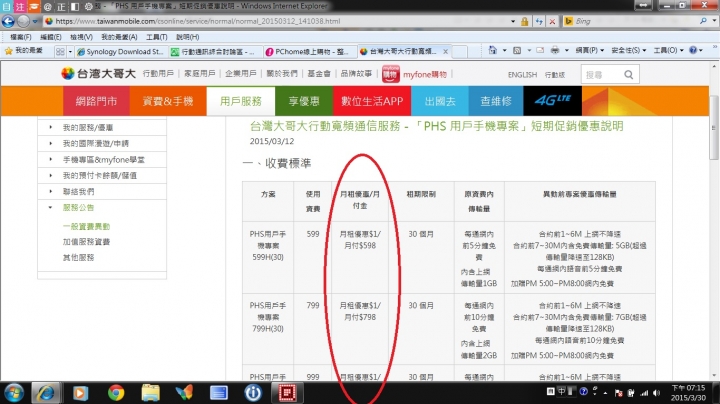The height and width of the screenshot is (404, 720).
Task: Switch to the PChome線上購物 tab
Action: point(309,52)
